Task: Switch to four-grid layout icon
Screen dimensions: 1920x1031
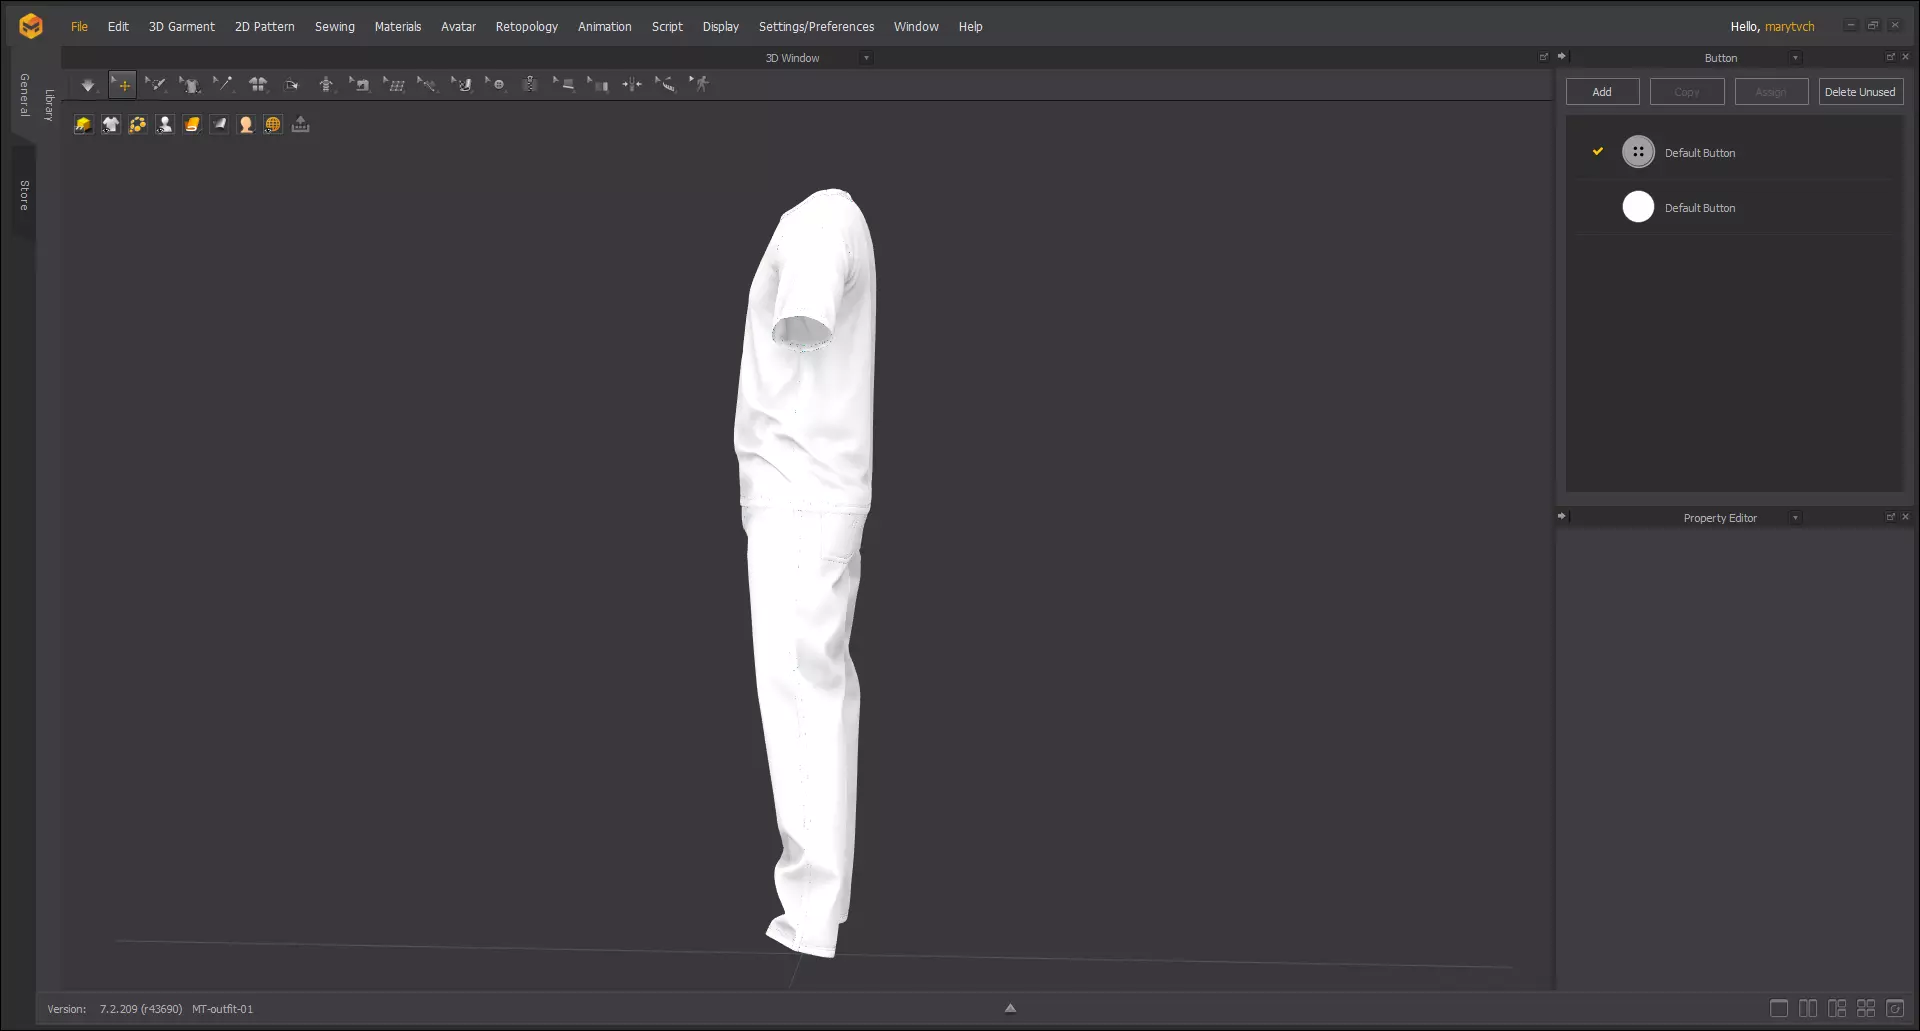Action: pos(1866,1008)
